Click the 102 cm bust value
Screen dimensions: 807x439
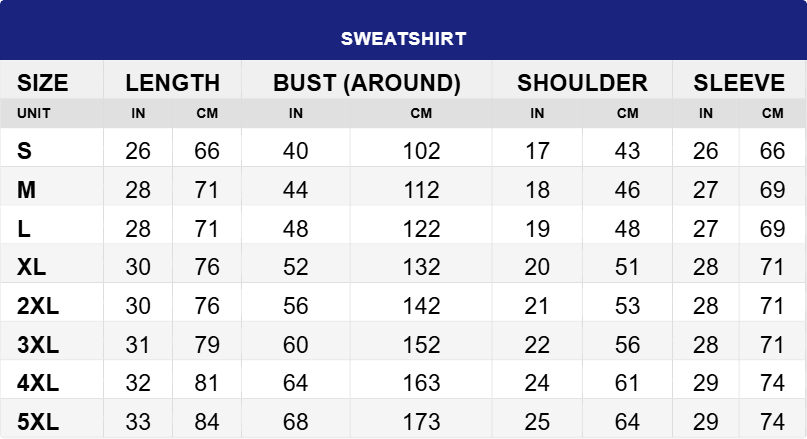point(421,151)
